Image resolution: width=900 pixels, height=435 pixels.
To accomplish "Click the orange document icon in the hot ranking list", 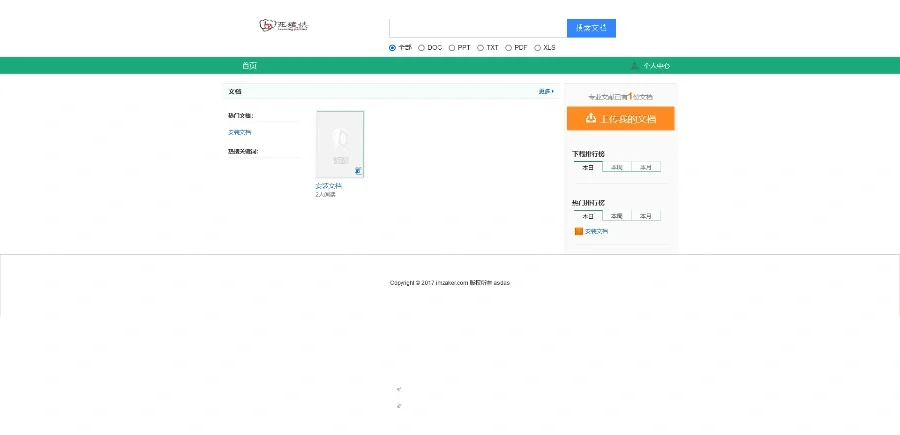I will (x=579, y=231).
